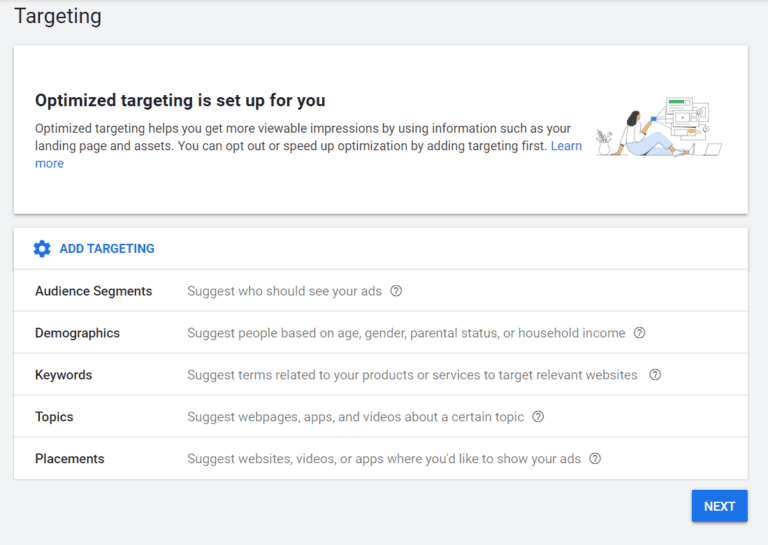Click the ADD TARGETING label

(x=107, y=249)
